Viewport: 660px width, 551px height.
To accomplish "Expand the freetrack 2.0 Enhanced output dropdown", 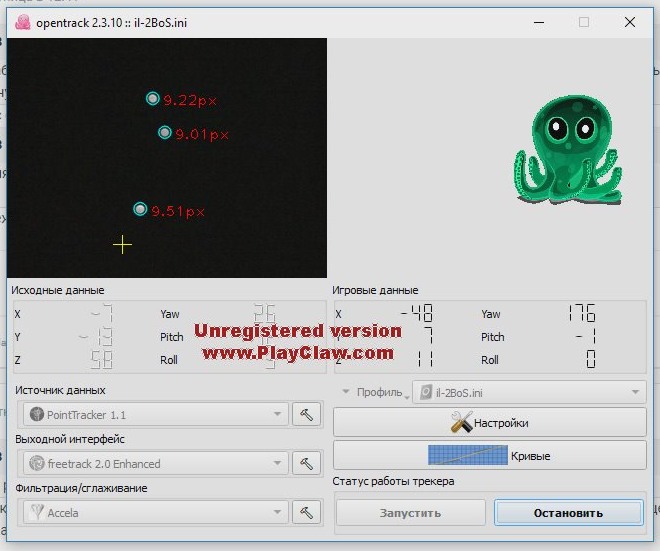I will coord(156,463).
